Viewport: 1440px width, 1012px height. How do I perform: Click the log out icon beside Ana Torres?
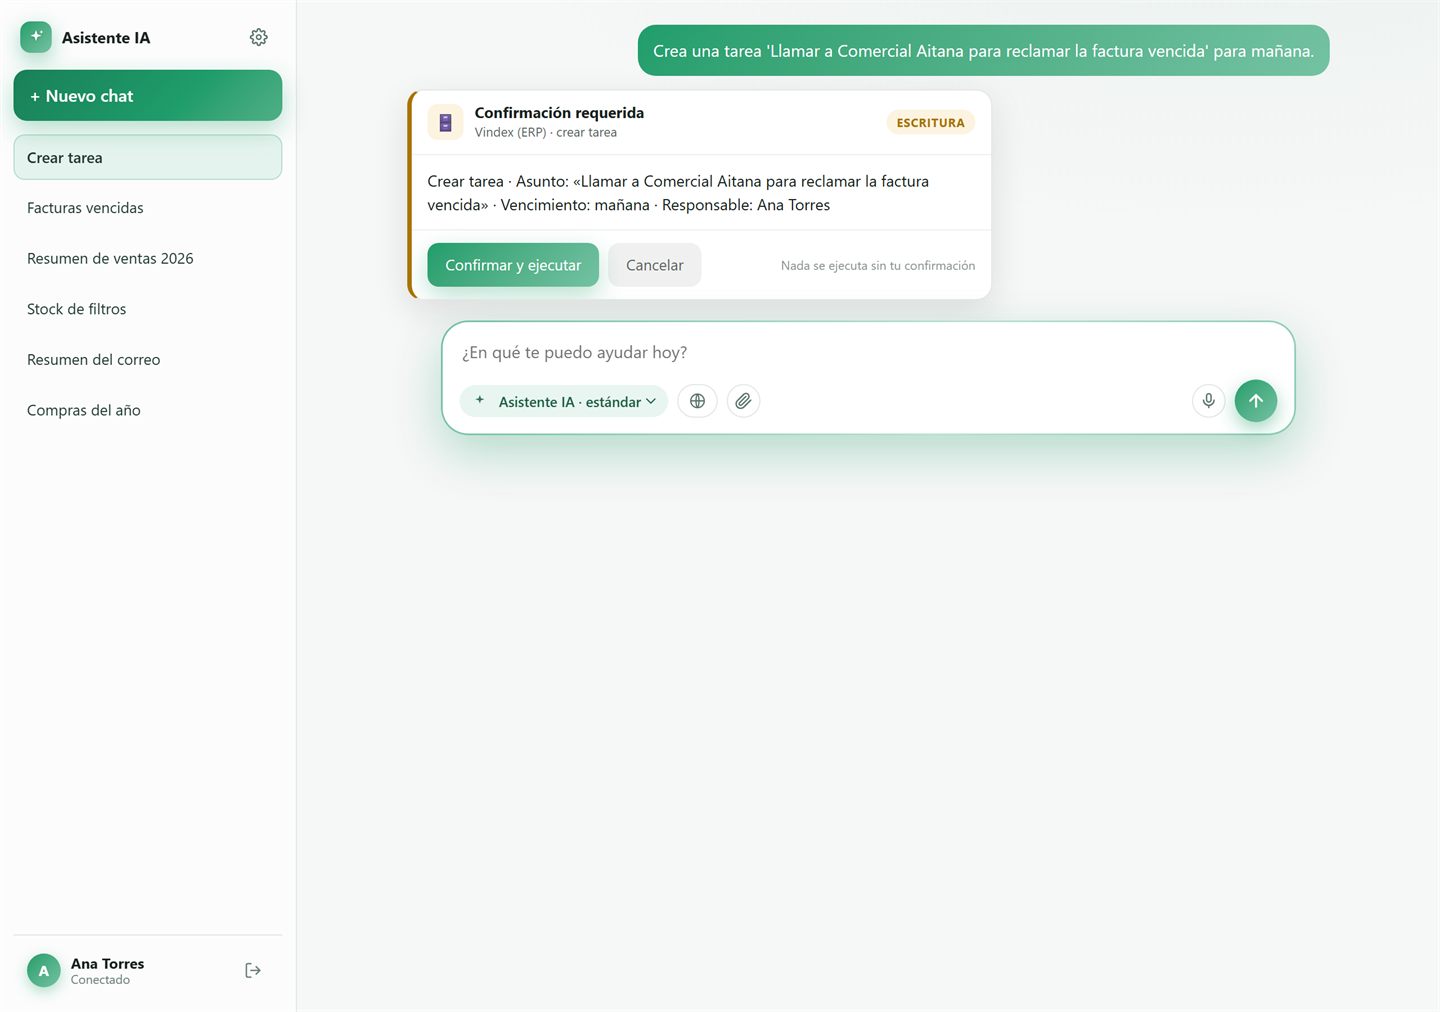(253, 970)
